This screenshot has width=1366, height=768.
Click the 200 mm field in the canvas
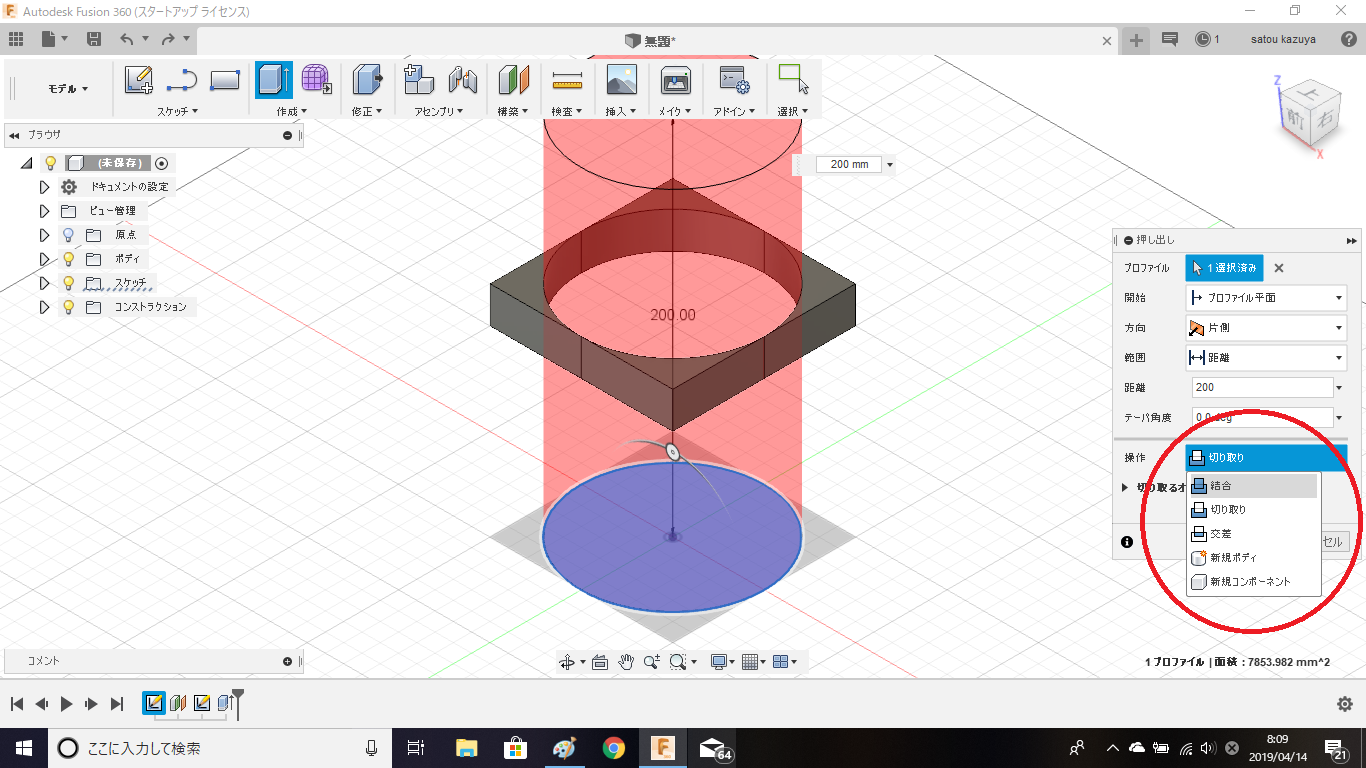(849, 164)
